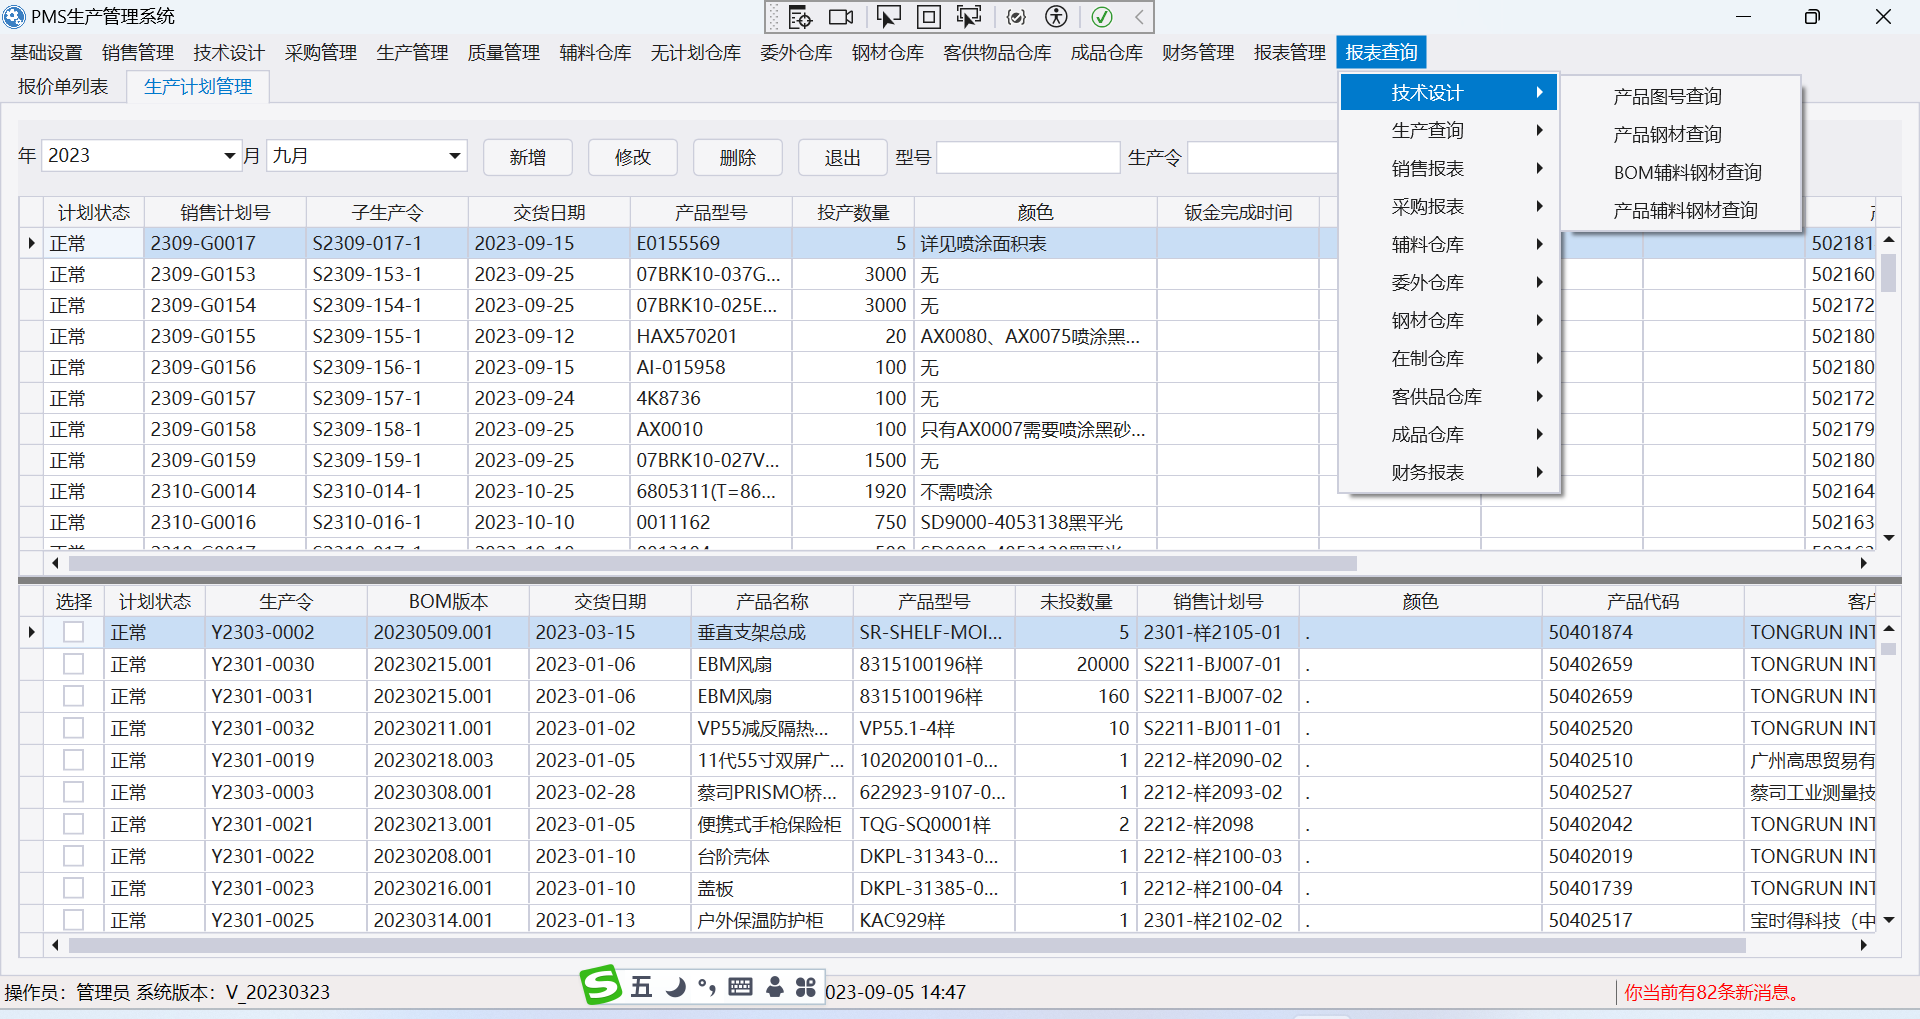This screenshot has width=1920, height=1019.
Task: Expand the 生产查询 submenu
Action: 1448,131
